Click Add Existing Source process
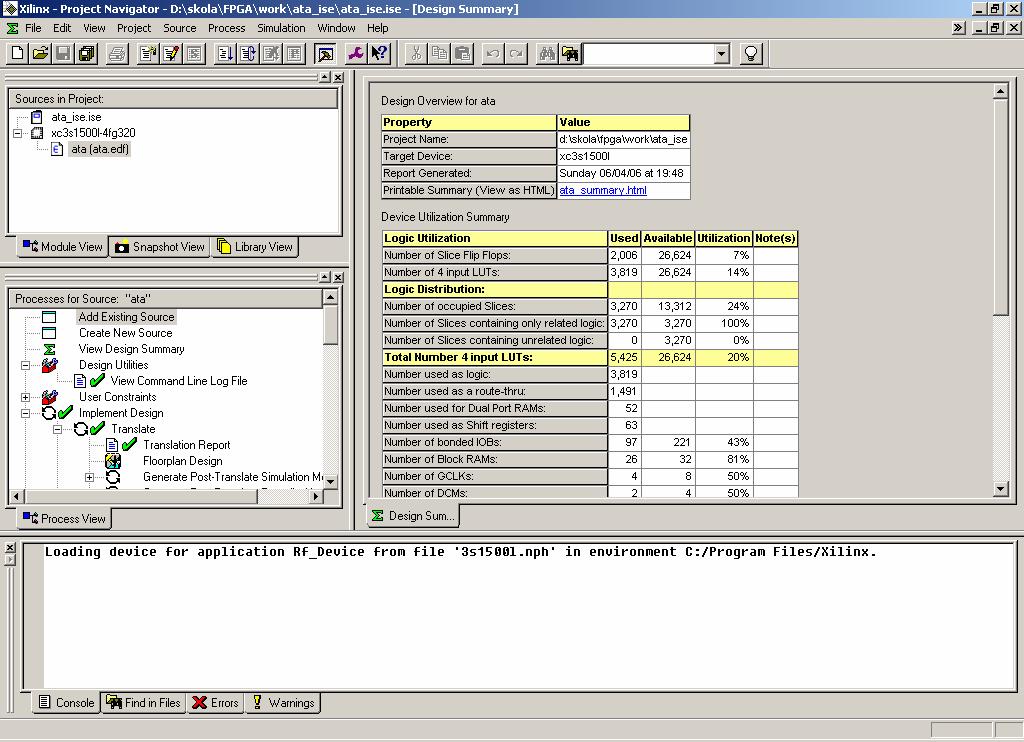Viewport: 1024px width, 742px height. pyautogui.click(x=126, y=317)
